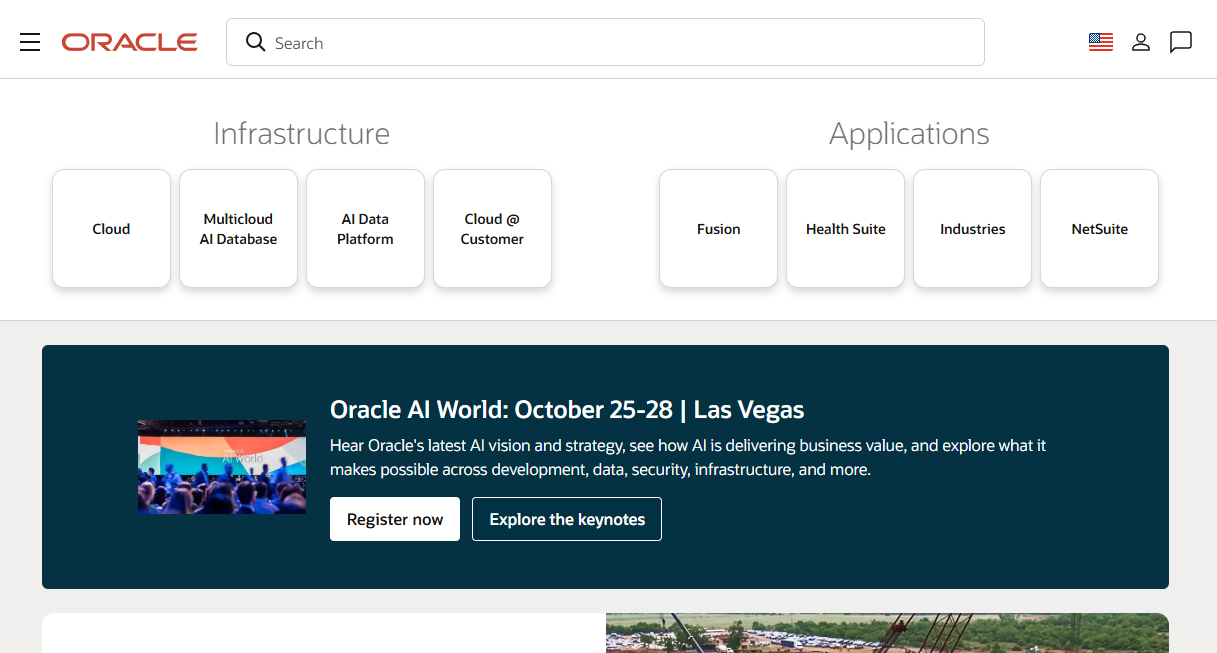Image resolution: width=1217 pixels, height=653 pixels.
Task: Click the "Hear Oracle's latest AI vision" description
Action: [688, 457]
